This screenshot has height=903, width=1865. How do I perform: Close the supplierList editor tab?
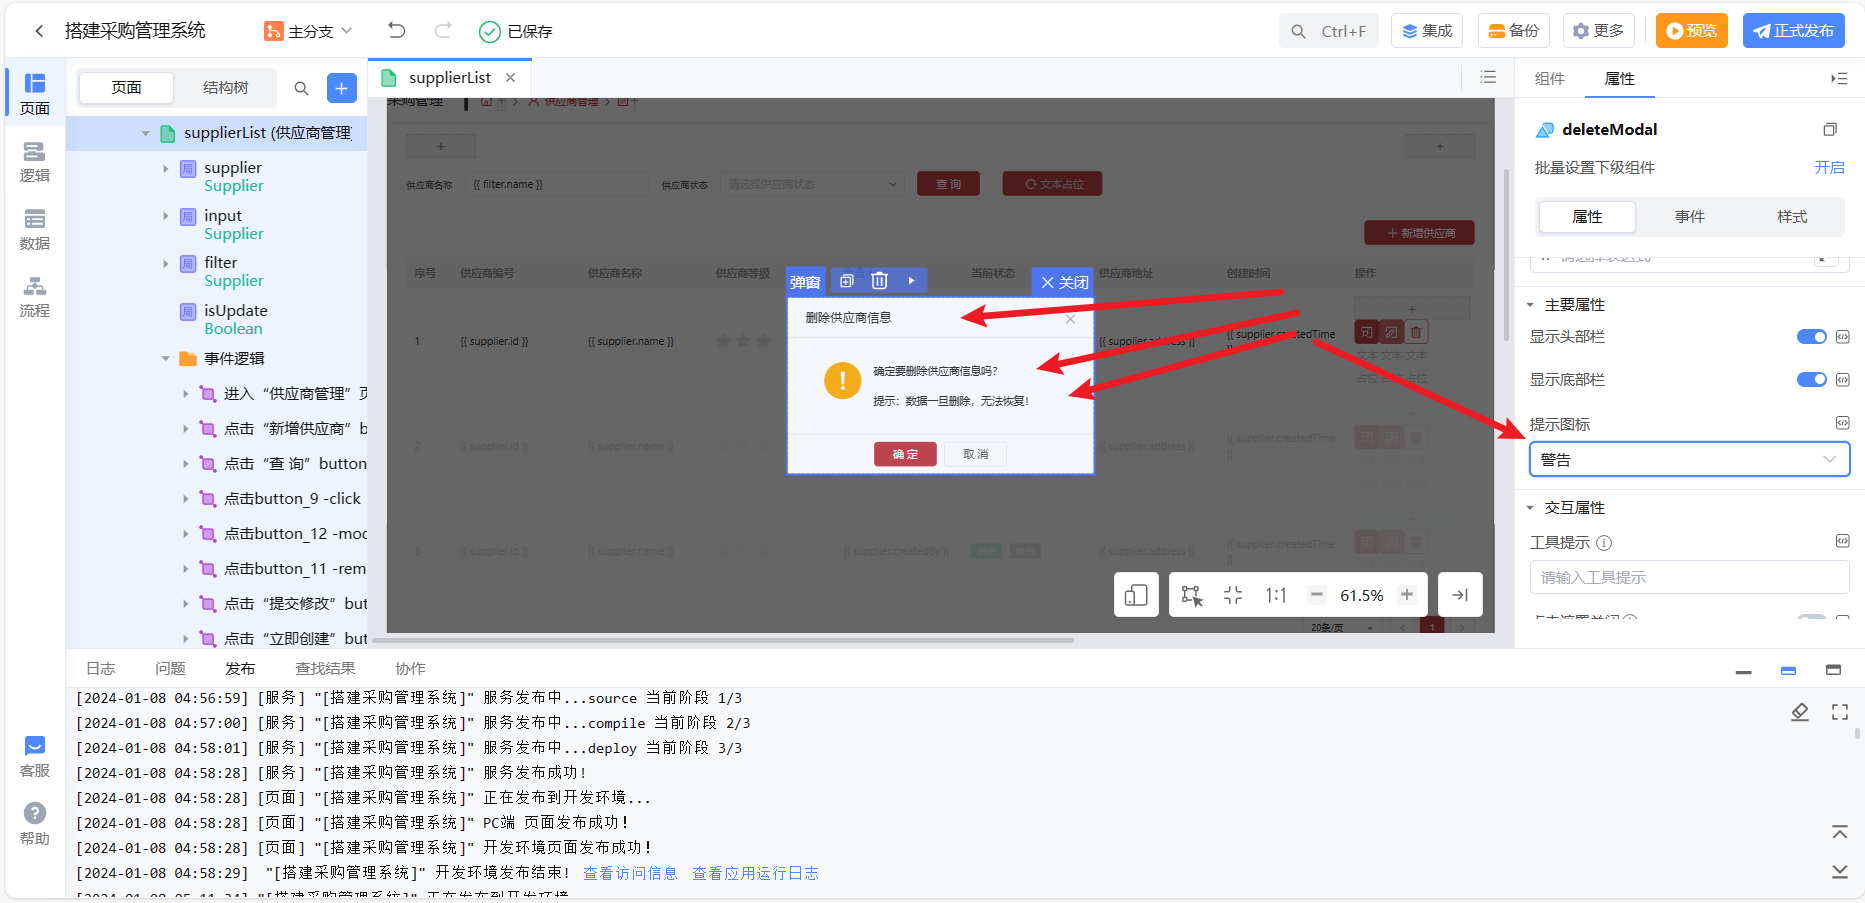511,78
